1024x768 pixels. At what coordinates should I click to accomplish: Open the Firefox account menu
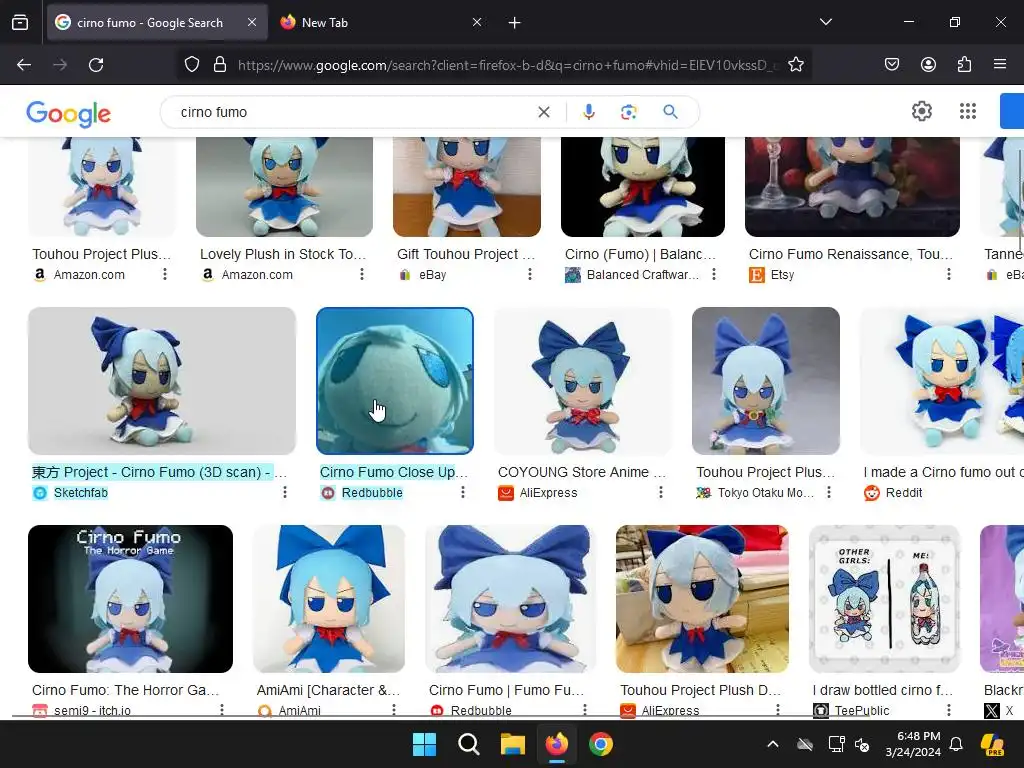click(x=928, y=65)
